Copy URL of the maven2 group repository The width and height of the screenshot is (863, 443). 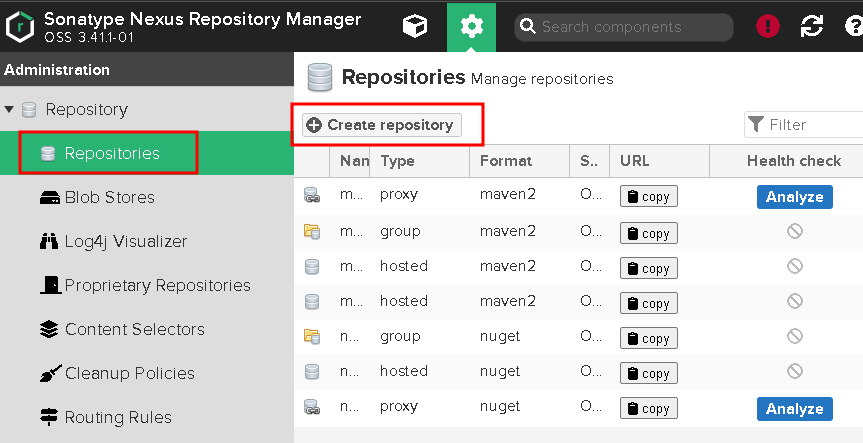pyautogui.click(x=649, y=233)
